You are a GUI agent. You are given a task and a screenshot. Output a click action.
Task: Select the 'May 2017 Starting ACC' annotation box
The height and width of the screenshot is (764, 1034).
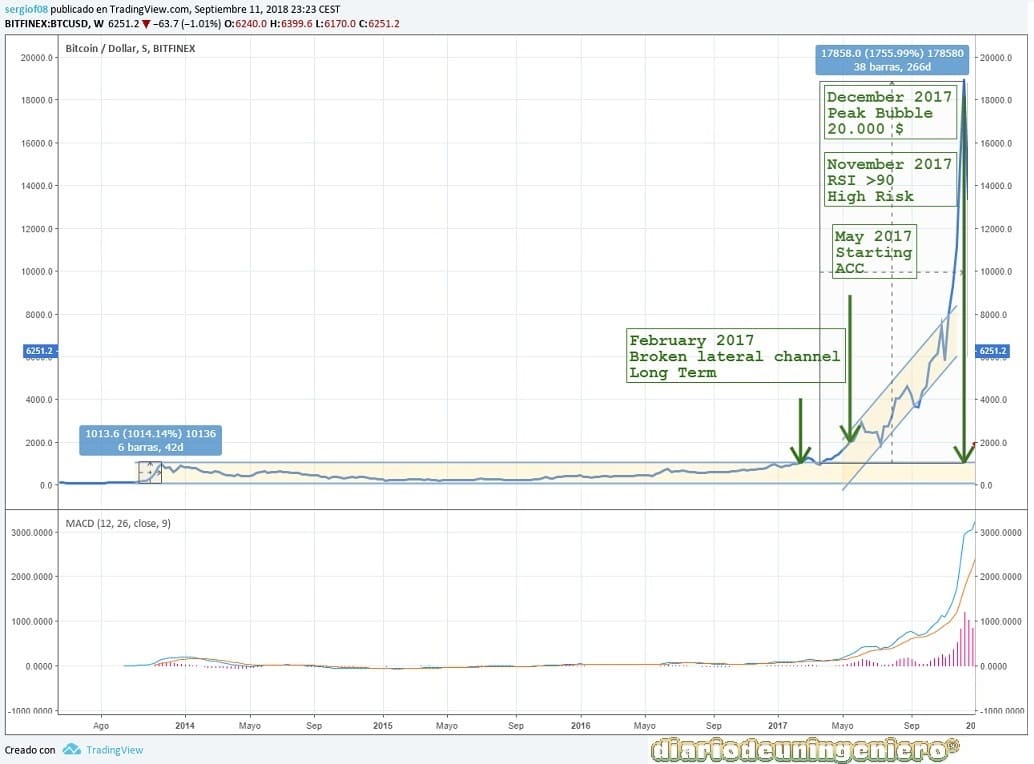pyautogui.click(x=874, y=252)
